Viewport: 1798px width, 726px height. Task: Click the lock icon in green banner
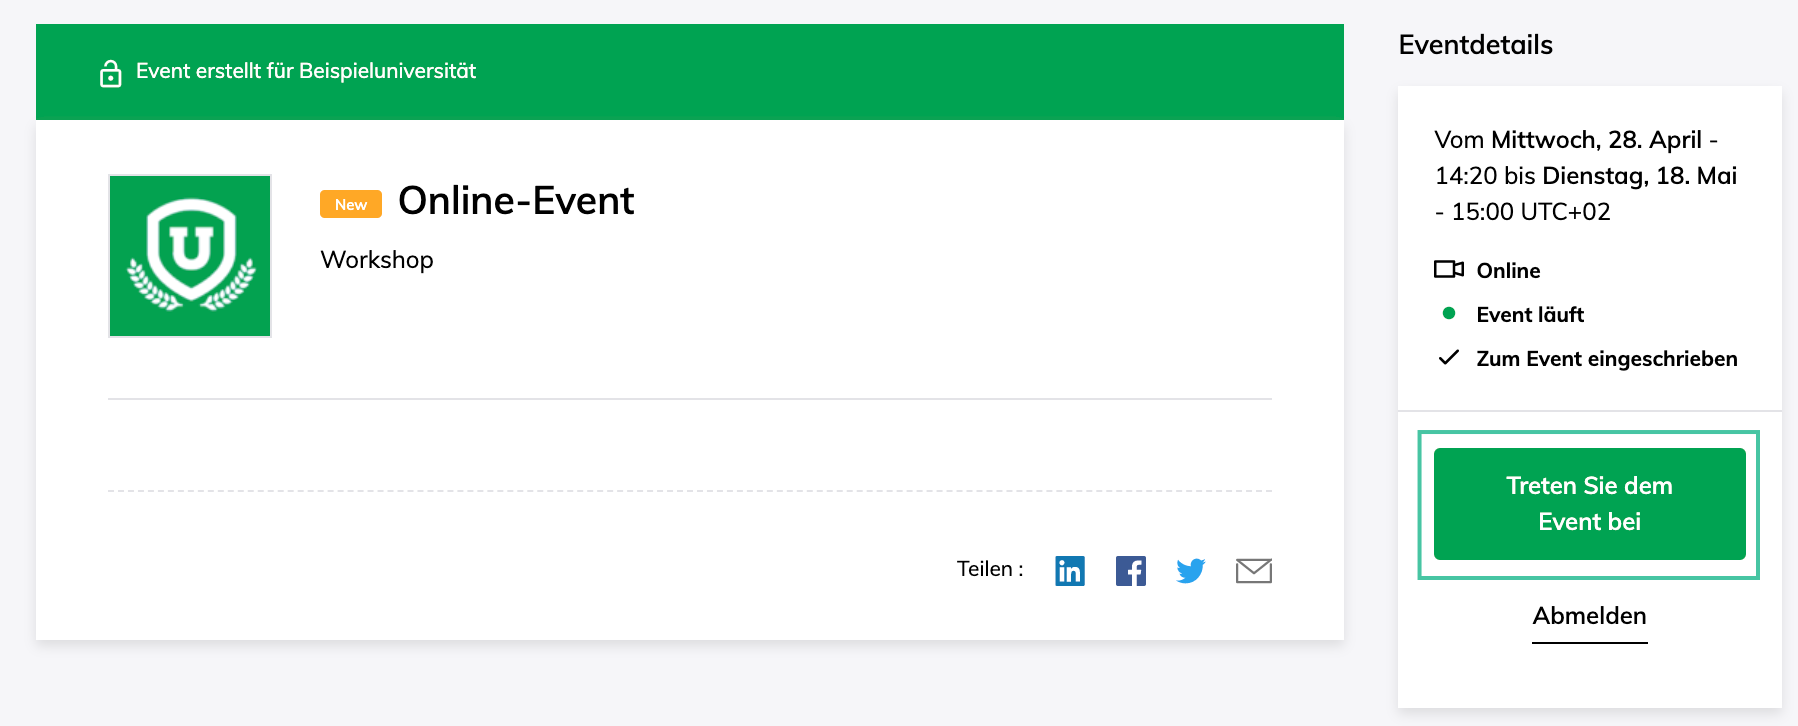(111, 73)
